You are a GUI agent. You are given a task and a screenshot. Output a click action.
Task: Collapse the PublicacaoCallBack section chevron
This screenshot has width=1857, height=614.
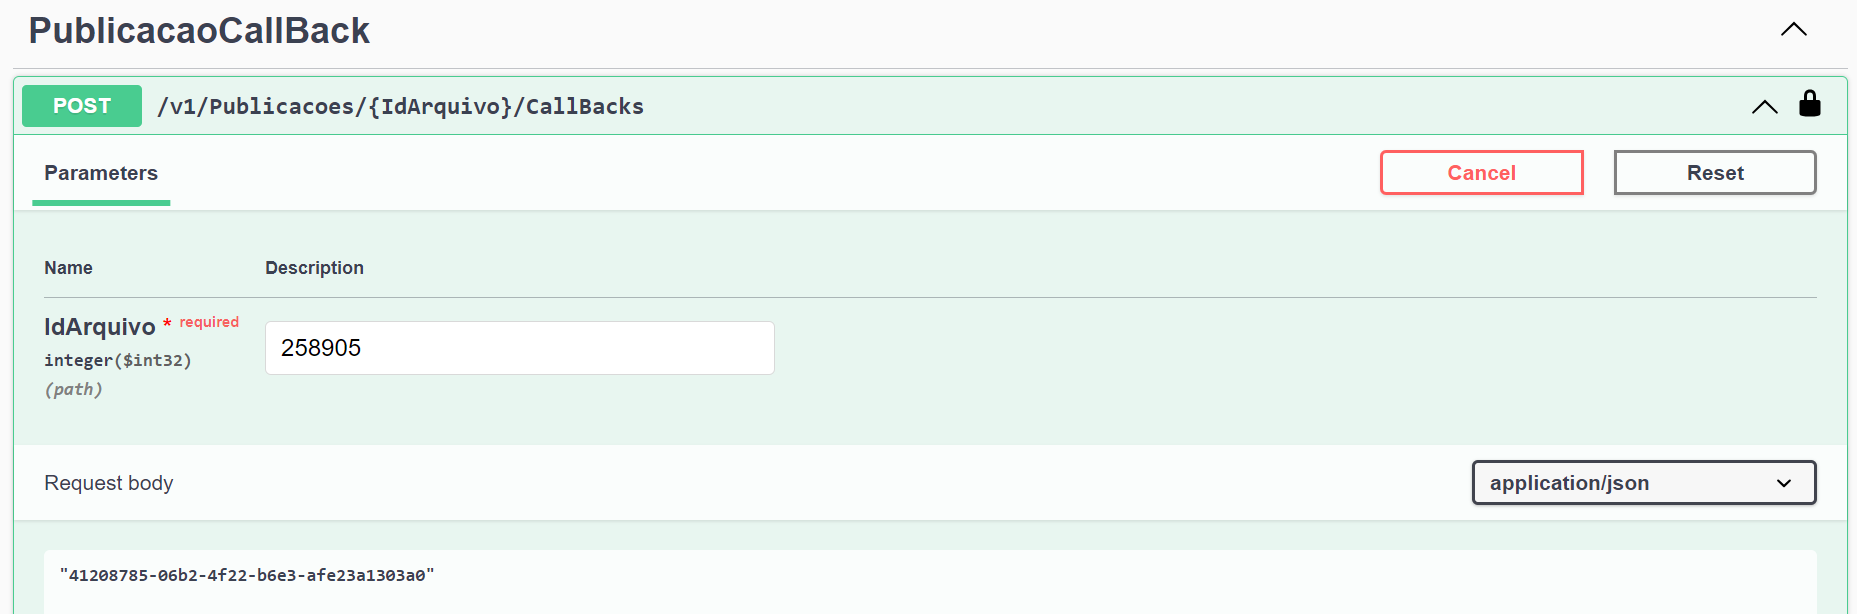click(x=1793, y=30)
